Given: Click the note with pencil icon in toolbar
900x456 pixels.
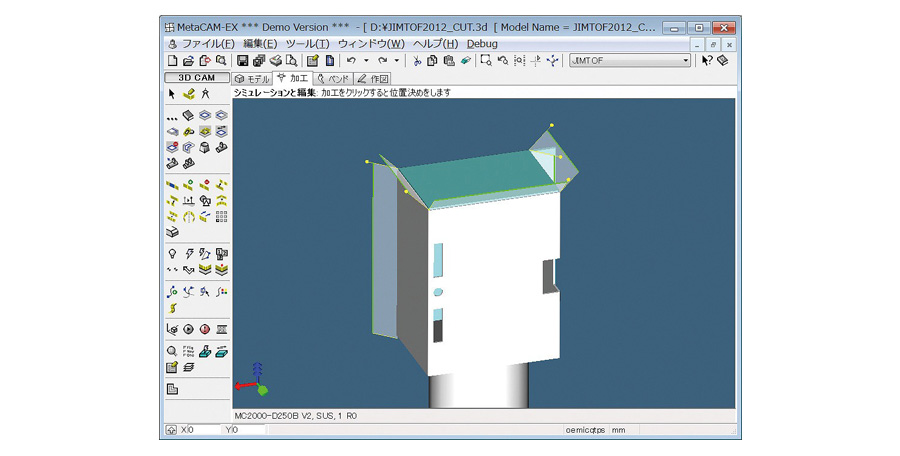Looking at the screenshot, I should click(312, 60).
